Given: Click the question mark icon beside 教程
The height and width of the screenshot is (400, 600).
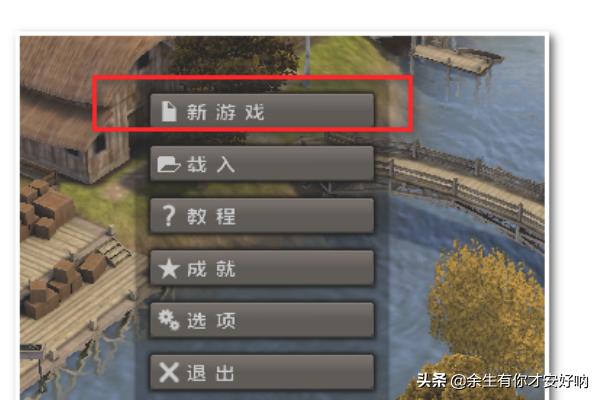Looking at the screenshot, I should [169, 216].
